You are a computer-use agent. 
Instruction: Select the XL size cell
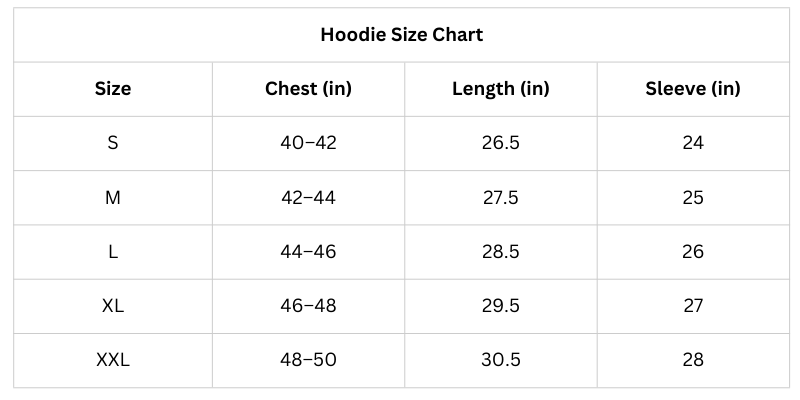click(113, 305)
